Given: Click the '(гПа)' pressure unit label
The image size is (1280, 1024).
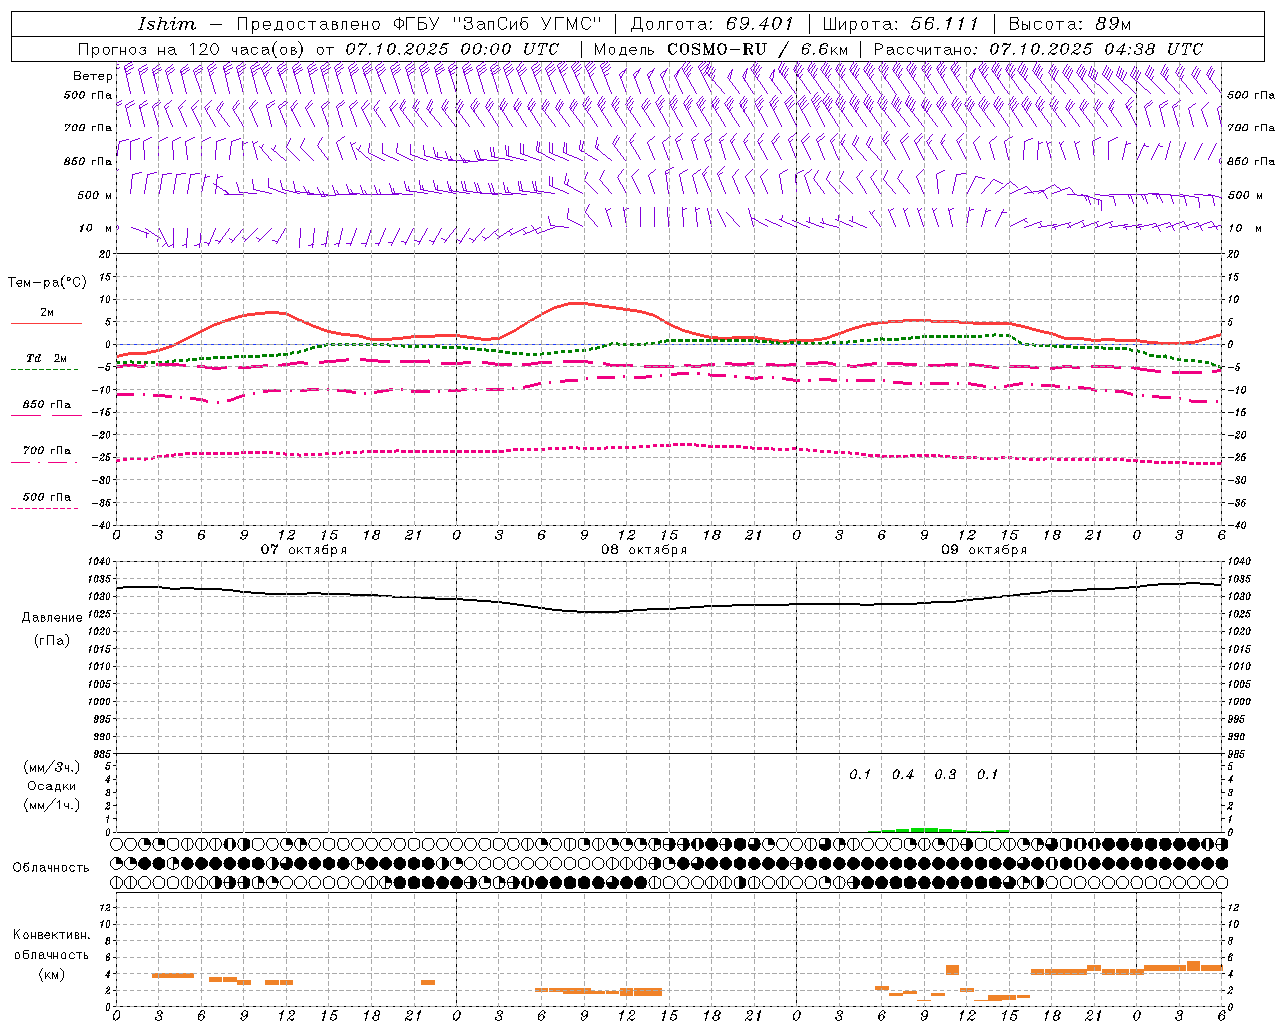Looking at the screenshot, I should [x=52, y=640].
